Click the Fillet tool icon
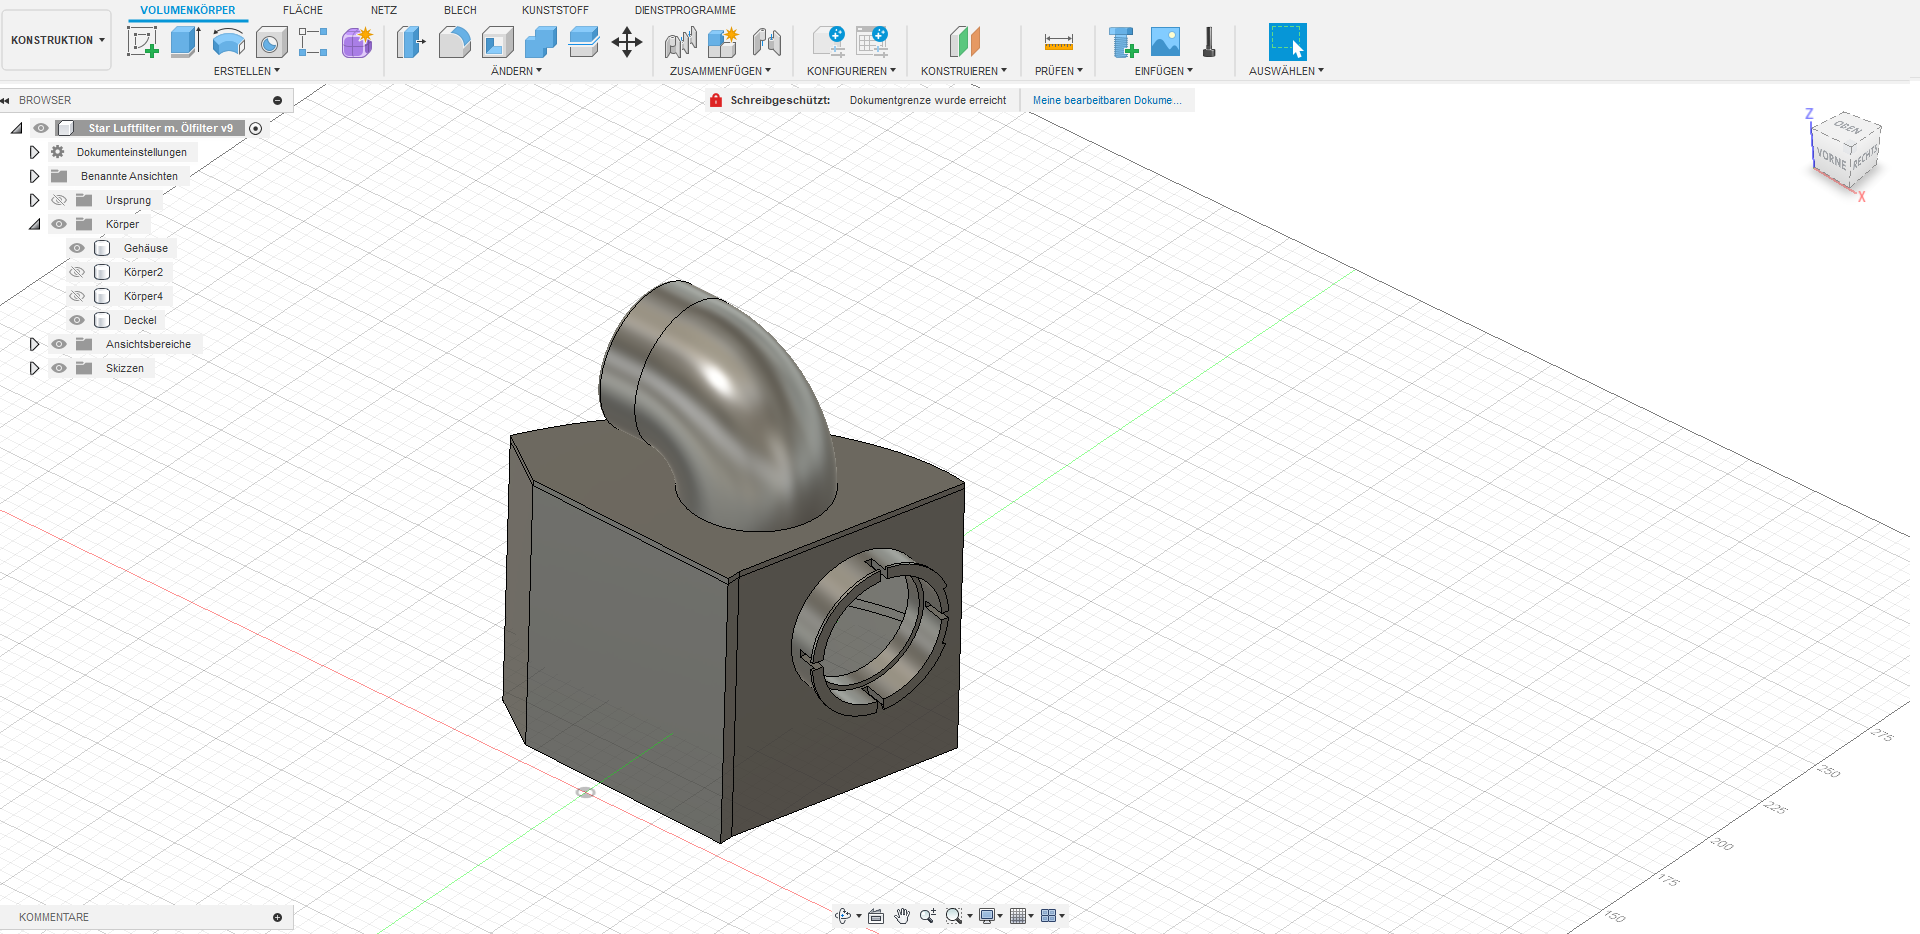The height and width of the screenshot is (934, 1920). [x=454, y=42]
